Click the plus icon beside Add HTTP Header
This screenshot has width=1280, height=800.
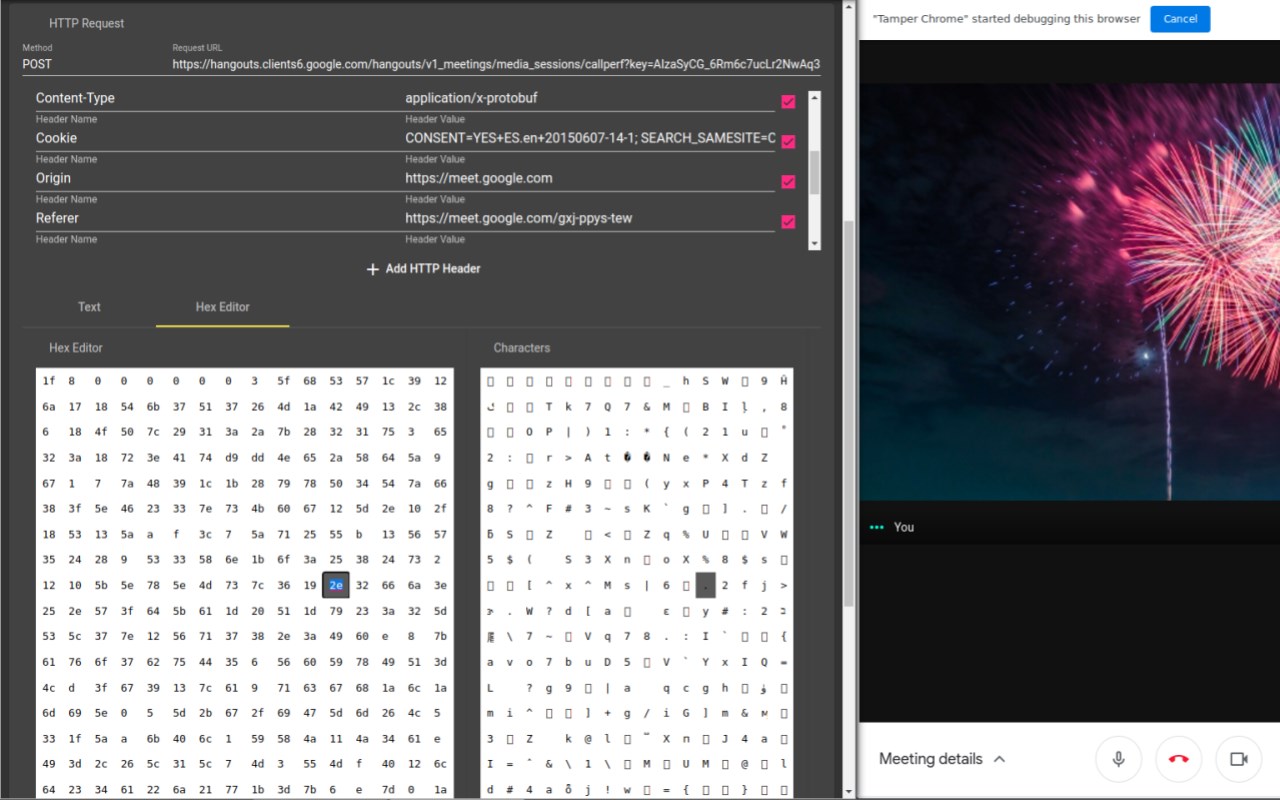pyautogui.click(x=373, y=269)
